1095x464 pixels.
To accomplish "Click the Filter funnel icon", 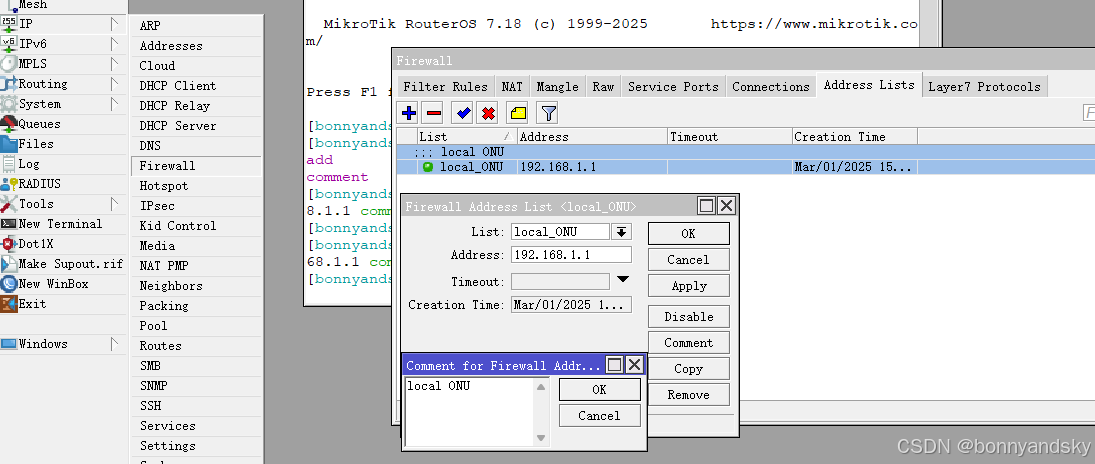I will [549, 113].
